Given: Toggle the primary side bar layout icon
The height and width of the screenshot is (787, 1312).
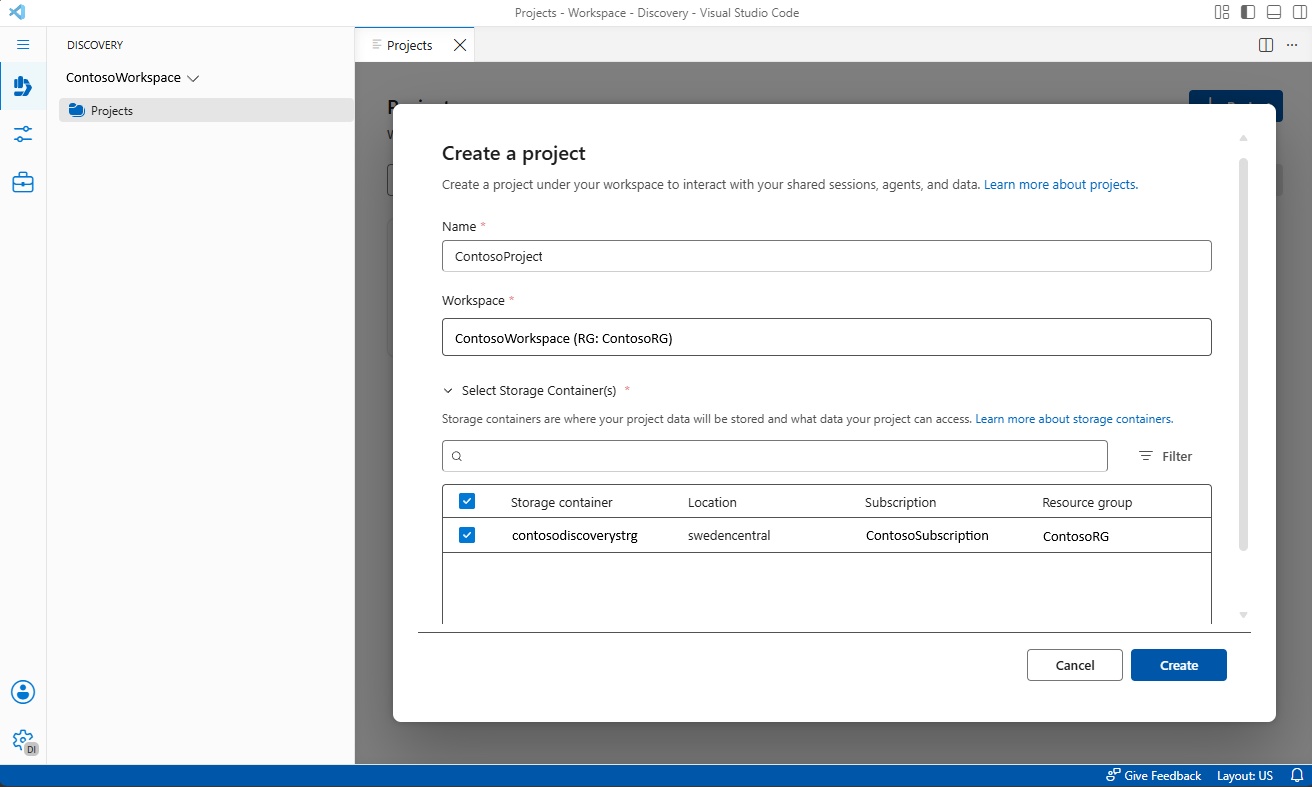Looking at the screenshot, I should [1248, 13].
